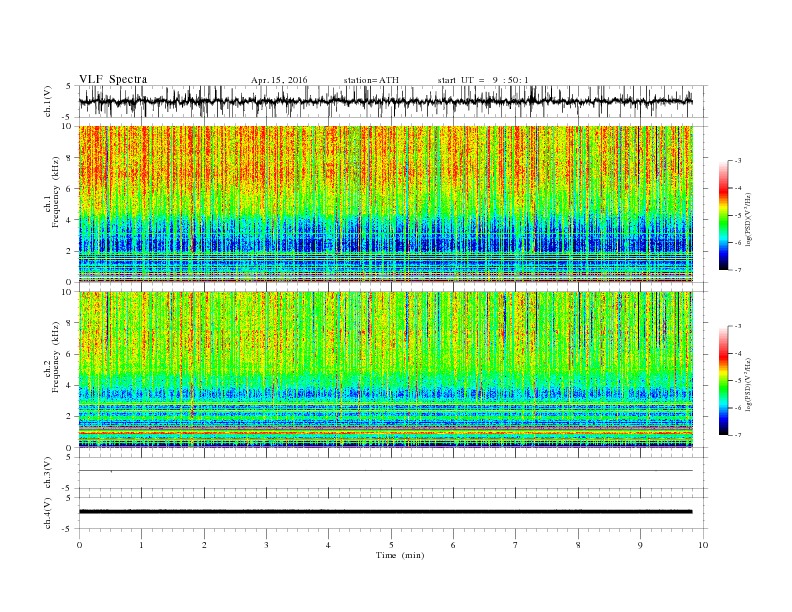Click the "station=ATH" header label
792x612 pixels.
coord(371,80)
